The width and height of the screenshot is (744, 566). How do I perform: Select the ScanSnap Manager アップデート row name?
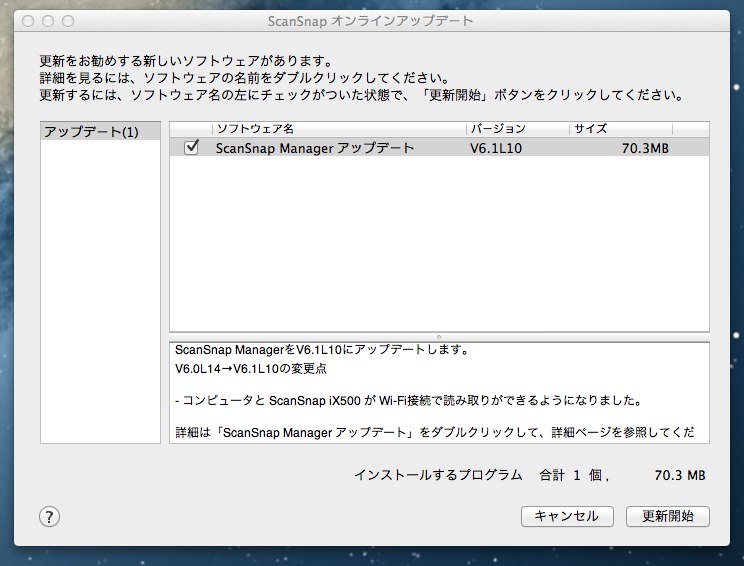(x=315, y=148)
